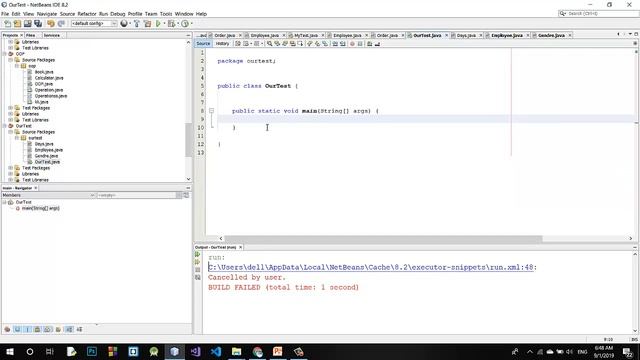Screen dimensions: 640x360
Task: Click the Profile Project toolbar icon
Action: tap(185, 24)
